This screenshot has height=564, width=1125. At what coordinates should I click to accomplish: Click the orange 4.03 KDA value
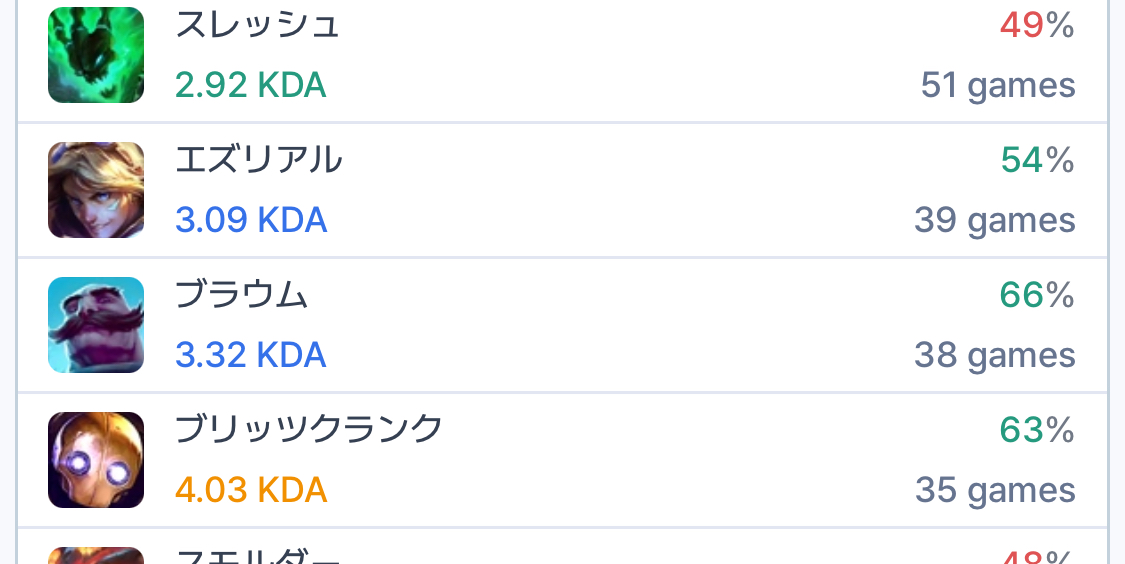point(251,490)
